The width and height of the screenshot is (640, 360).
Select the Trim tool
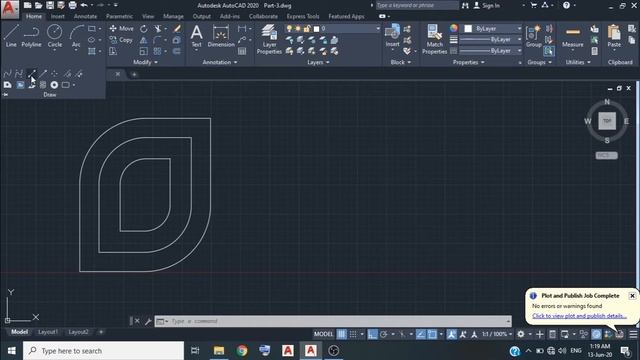click(158, 29)
